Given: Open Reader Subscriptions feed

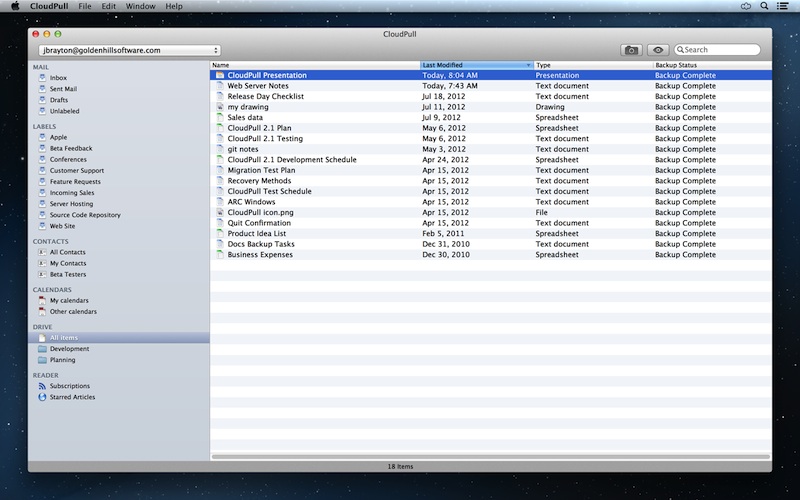Looking at the screenshot, I should [69, 385].
